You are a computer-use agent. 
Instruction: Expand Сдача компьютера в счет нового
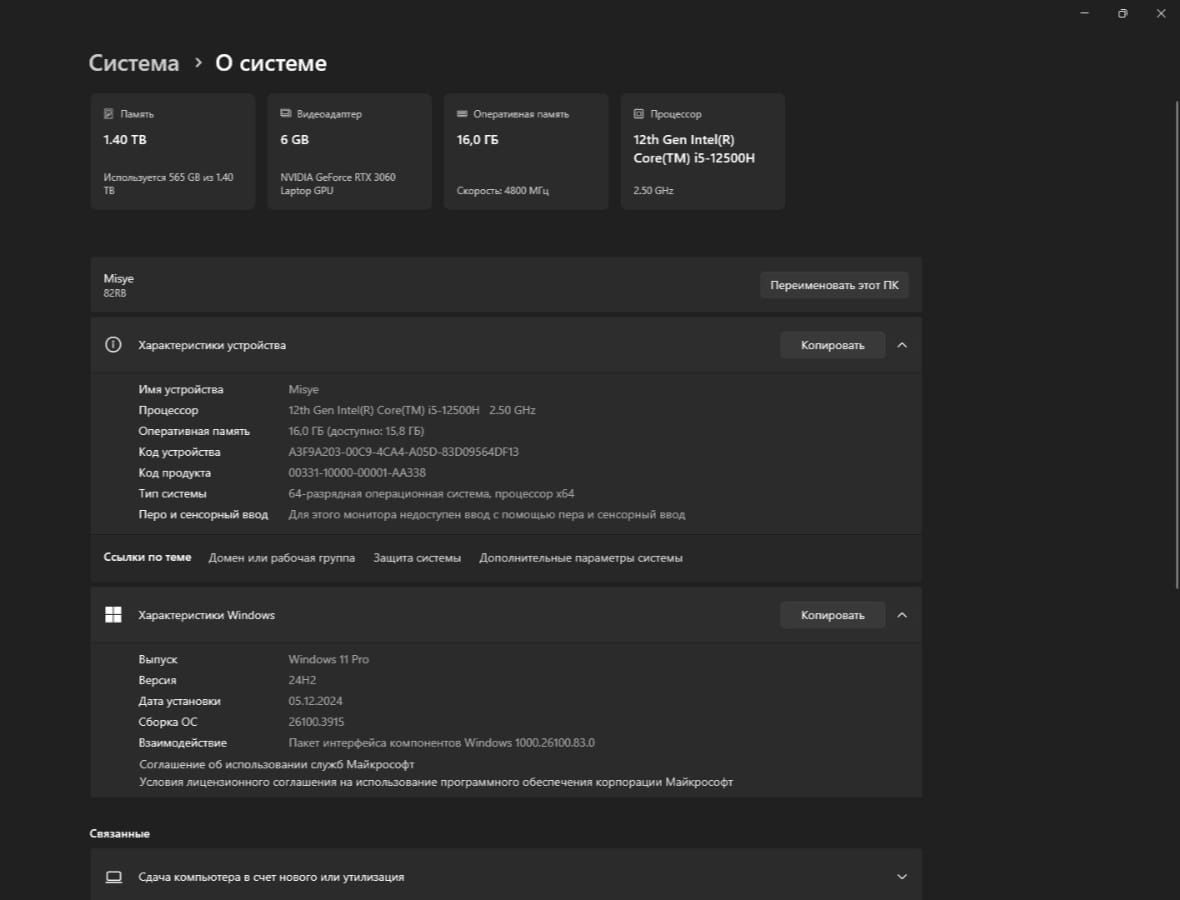click(x=902, y=877)
